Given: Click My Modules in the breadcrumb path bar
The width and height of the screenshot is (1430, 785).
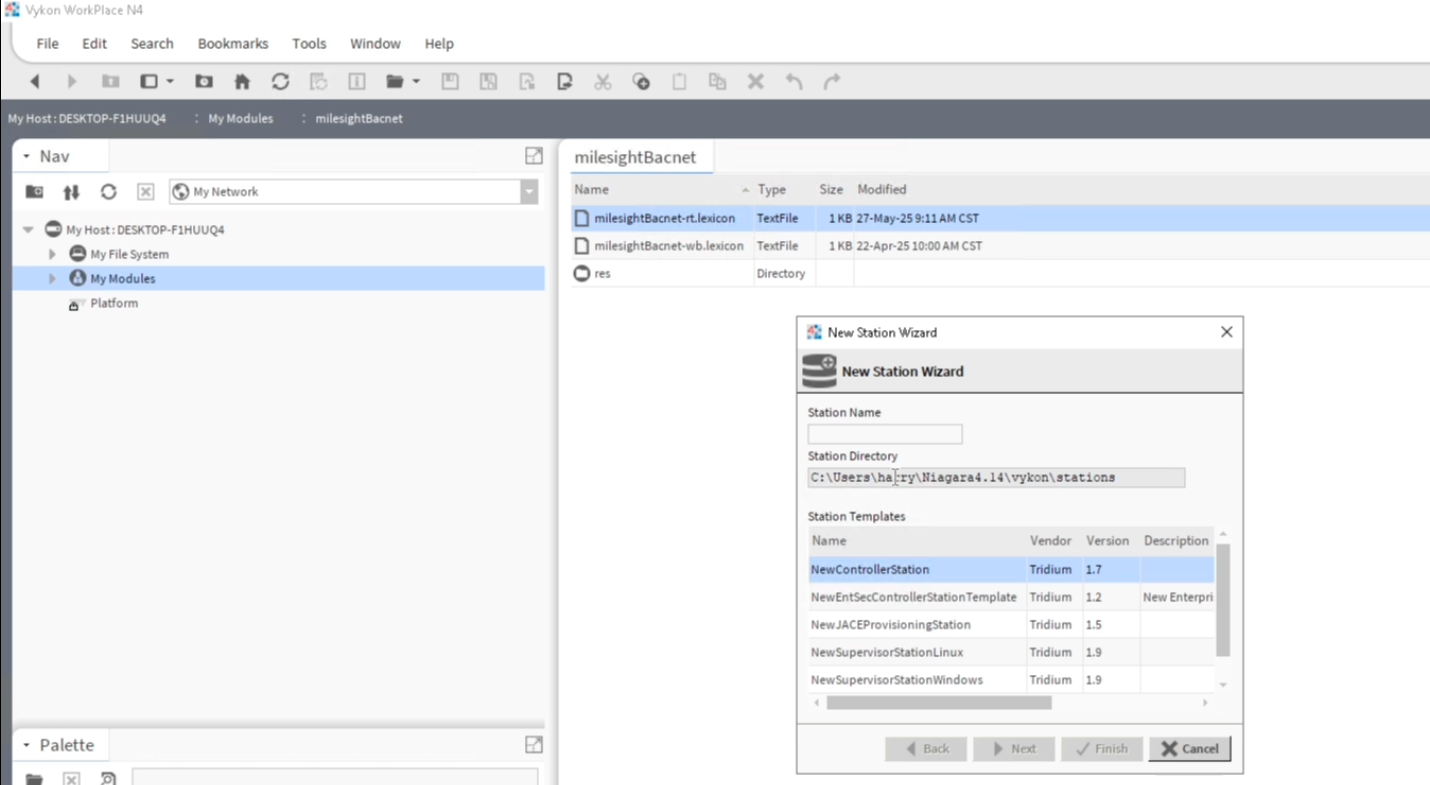Looking at the screenshot, I should pyautogui.click(x=240, y=118).
